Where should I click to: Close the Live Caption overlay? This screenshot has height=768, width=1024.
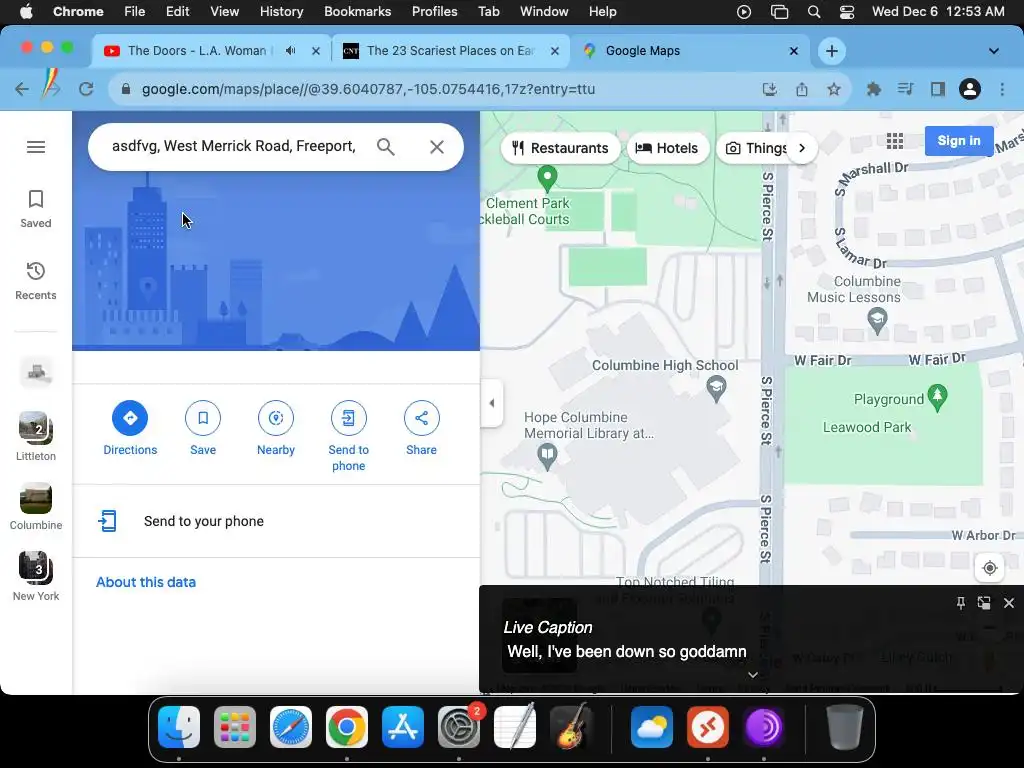[x=1008, y=603]
